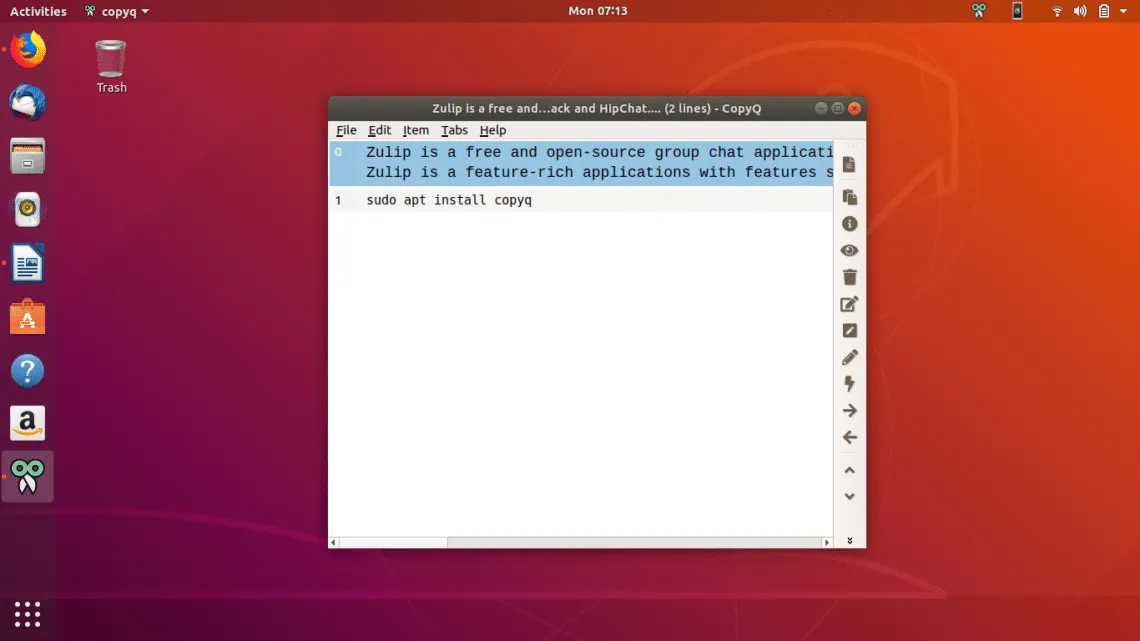Toggle item preview with the eye icon
1140x641 pixels.
(x=849, y=251)
